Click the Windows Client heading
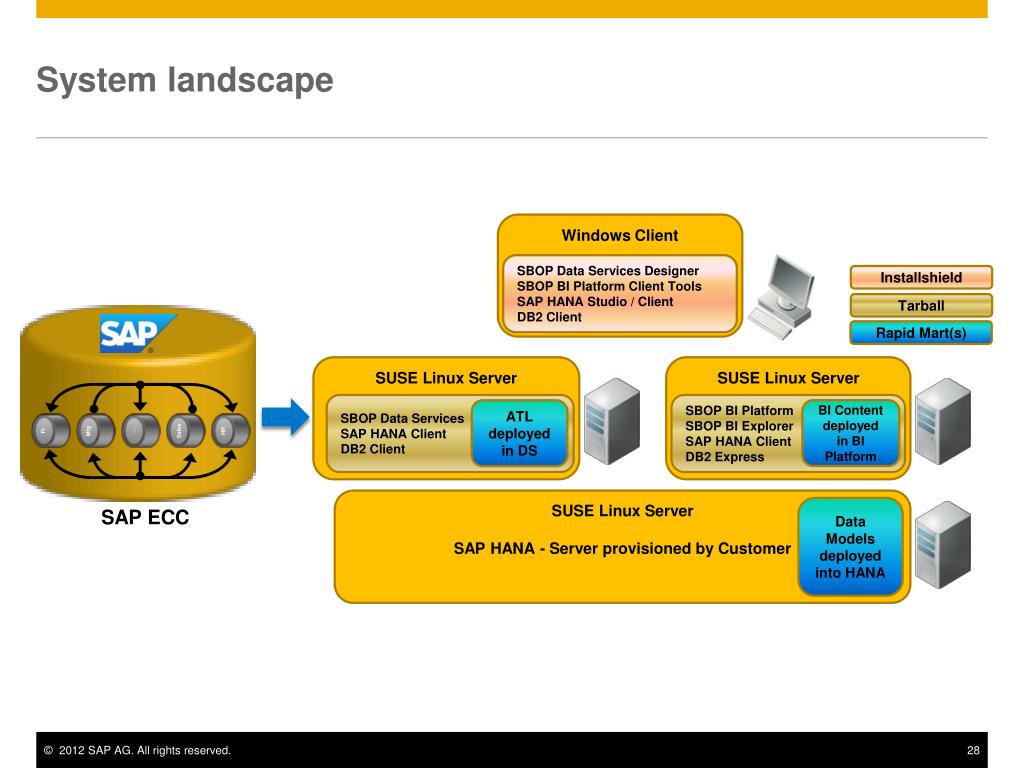The height and width of the screenshot is (768, 1024). click(x=620, y=235)
